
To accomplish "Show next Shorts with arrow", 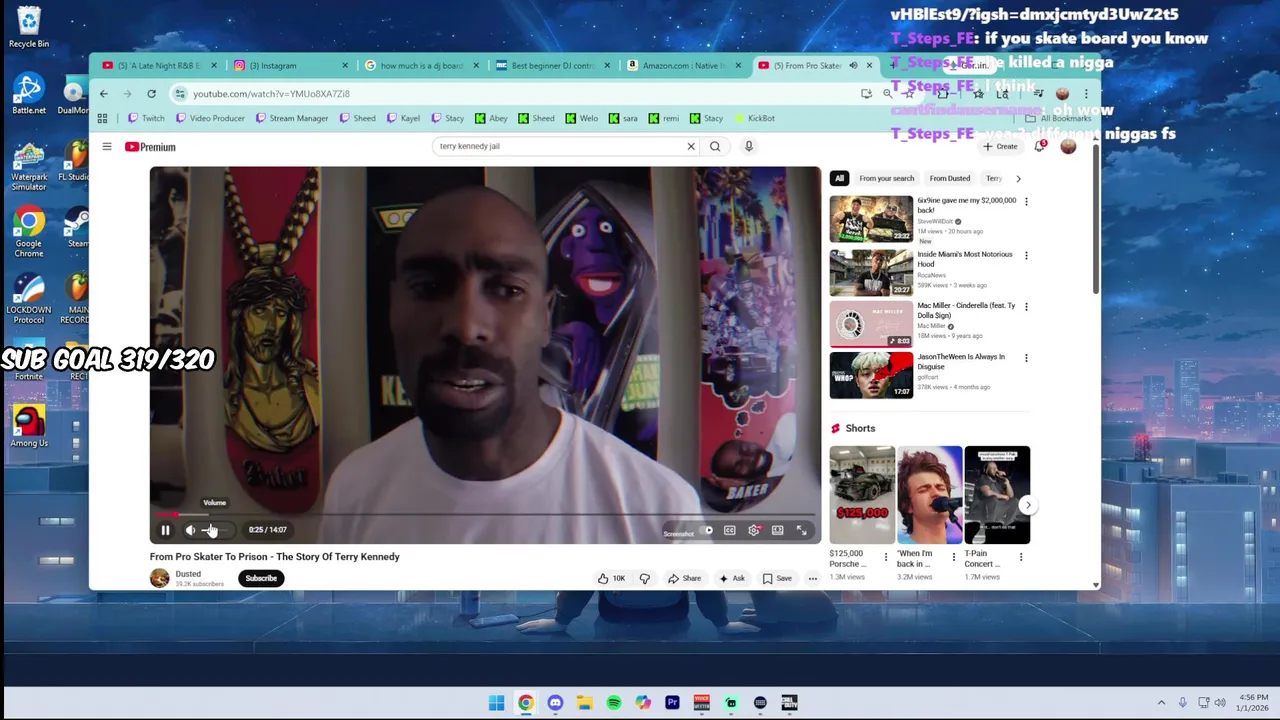I will click(x=1027, y=505).
